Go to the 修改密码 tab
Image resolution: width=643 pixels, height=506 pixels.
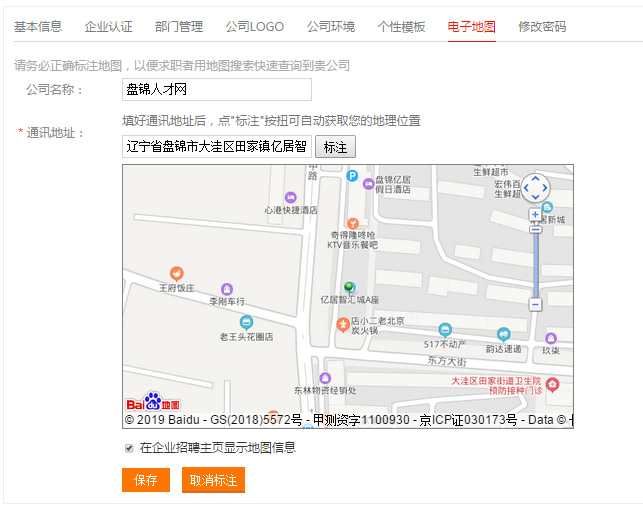[x=542, y=26]
